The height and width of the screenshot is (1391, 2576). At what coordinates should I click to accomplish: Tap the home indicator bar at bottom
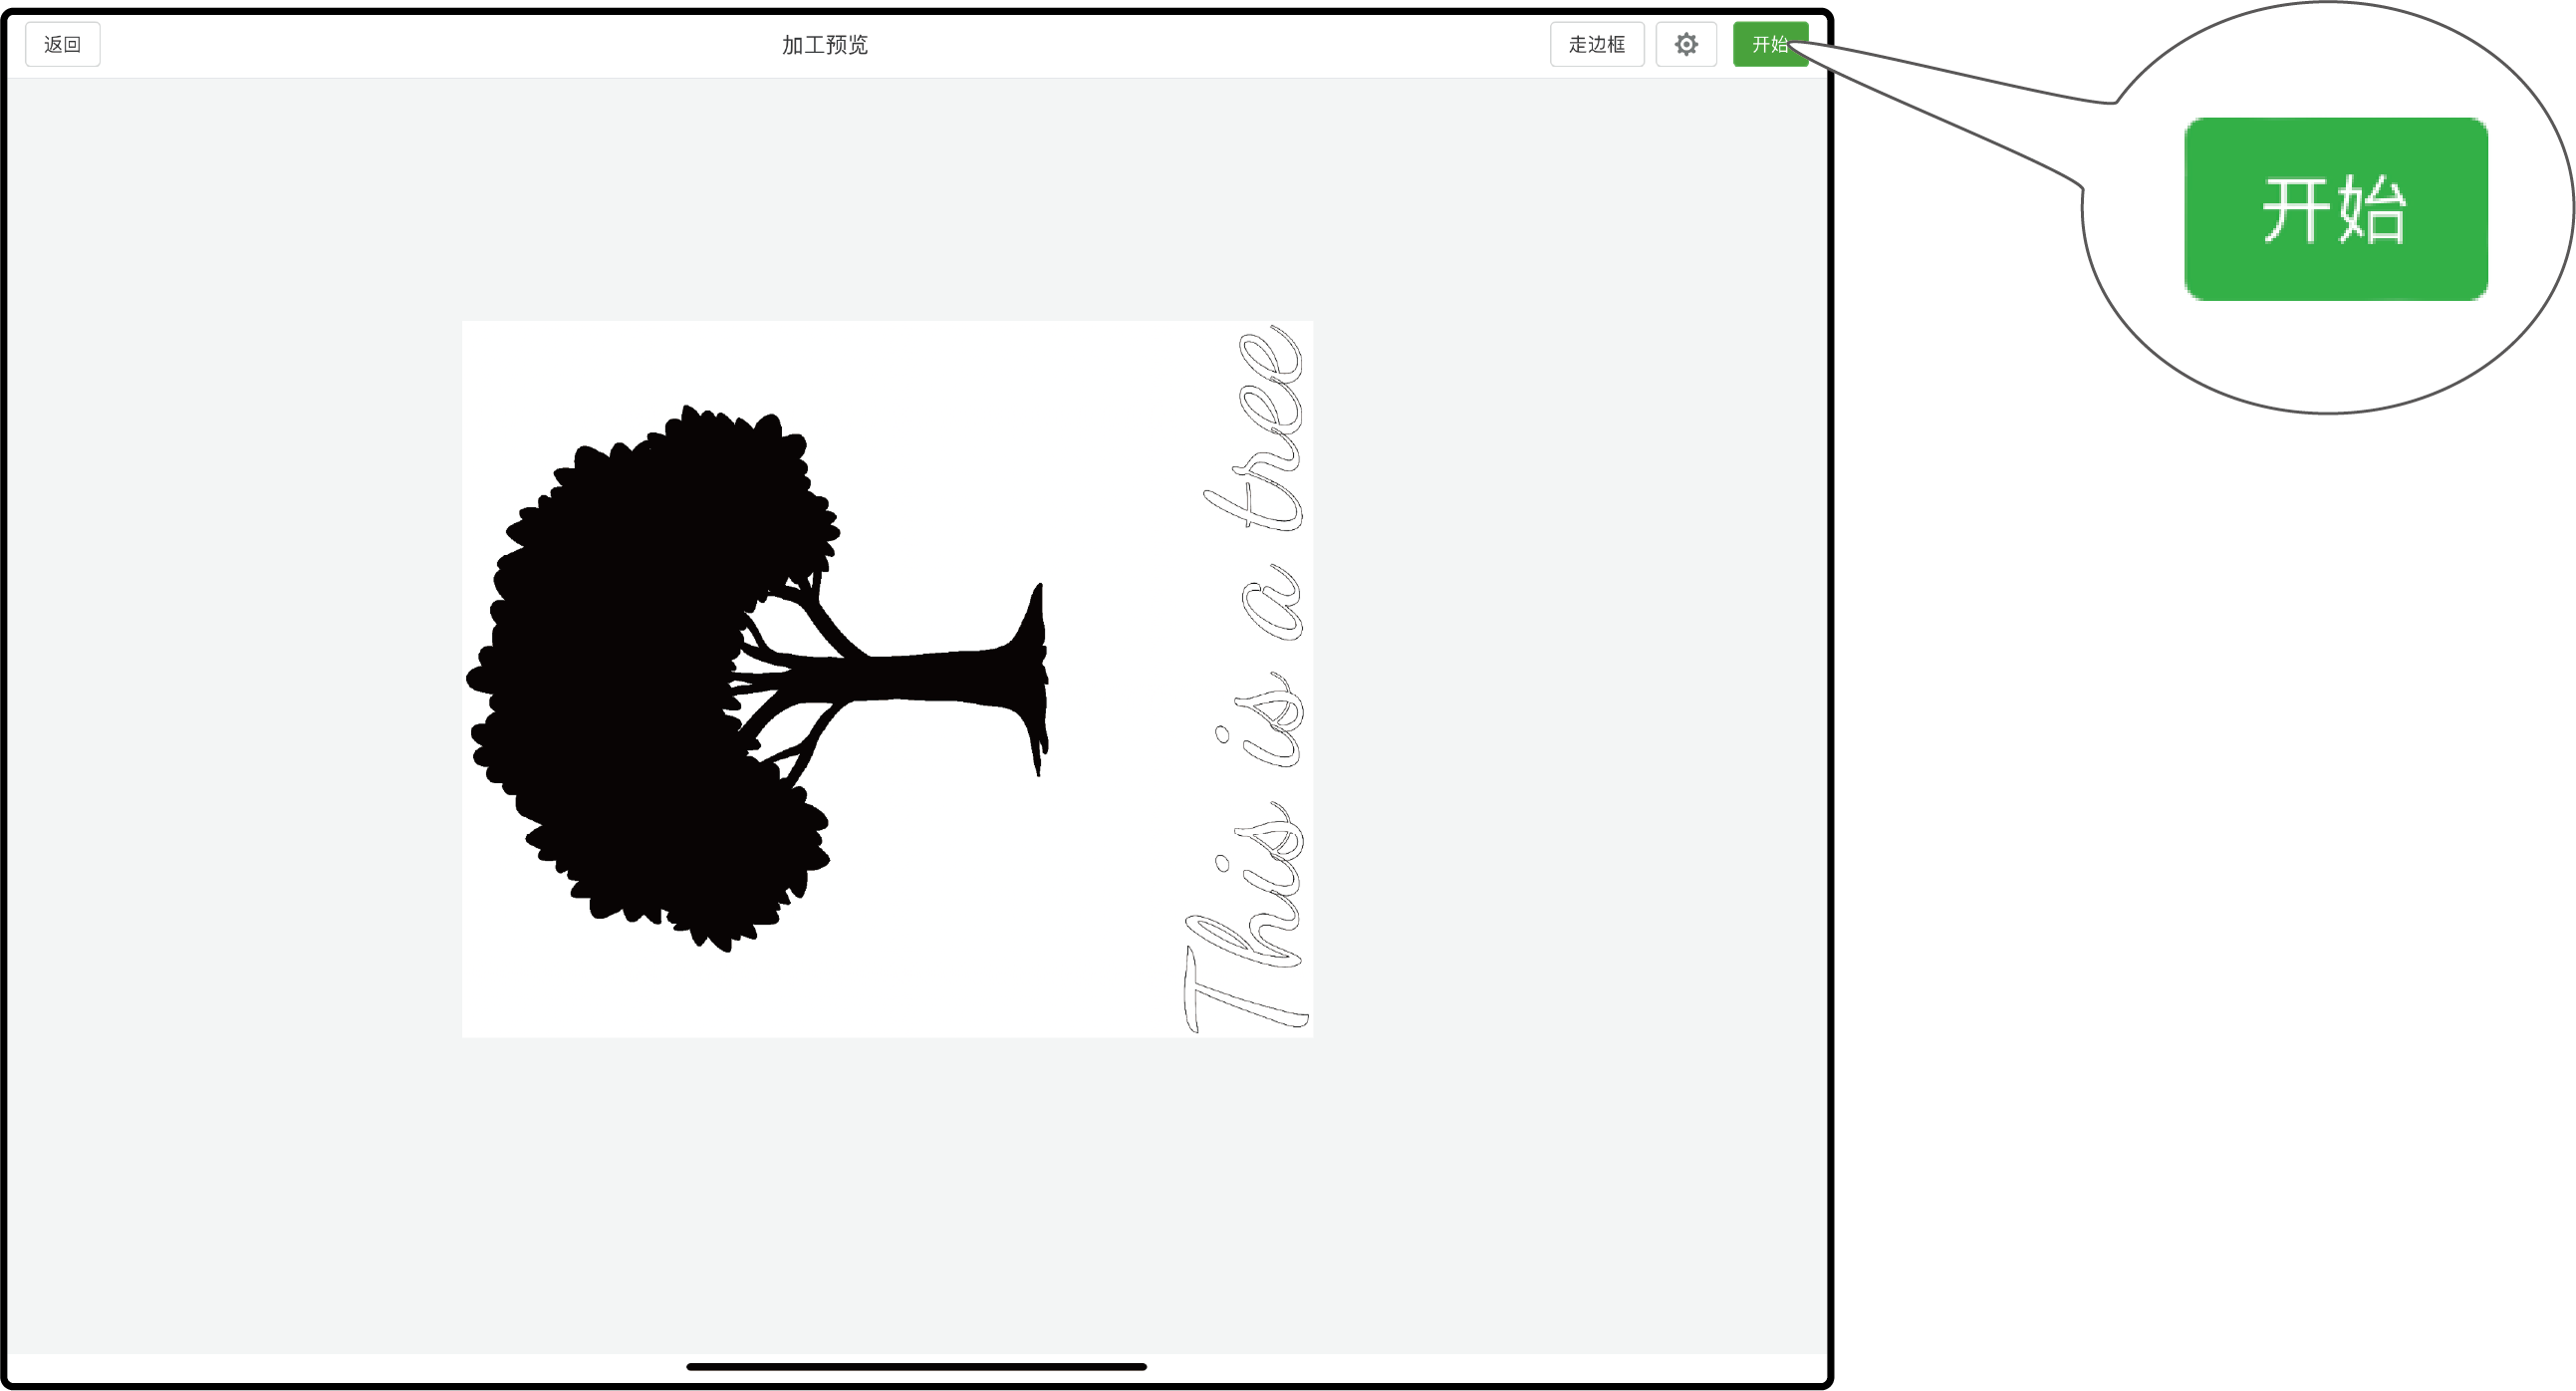coord(916,1366)
